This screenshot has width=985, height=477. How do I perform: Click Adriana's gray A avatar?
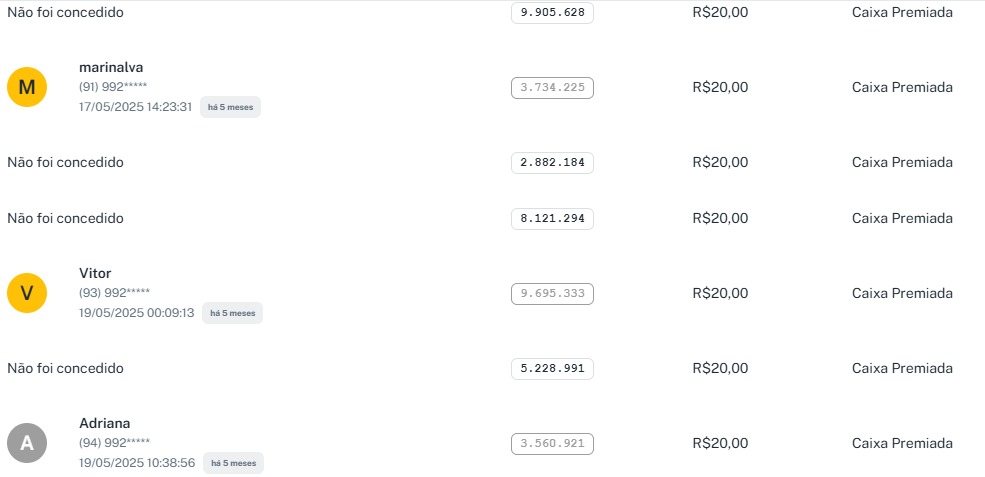coord(27,443)
